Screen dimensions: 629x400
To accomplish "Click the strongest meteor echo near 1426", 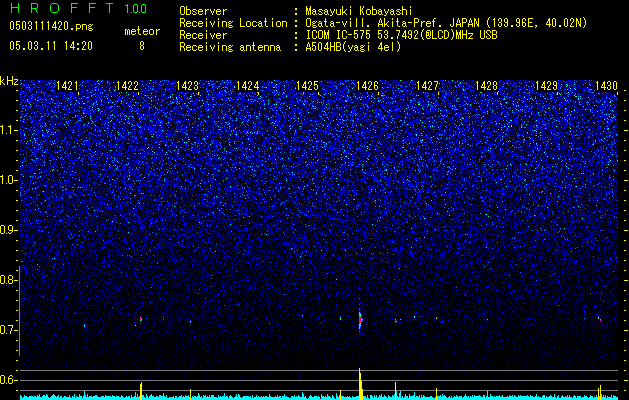I will [360, 319].
